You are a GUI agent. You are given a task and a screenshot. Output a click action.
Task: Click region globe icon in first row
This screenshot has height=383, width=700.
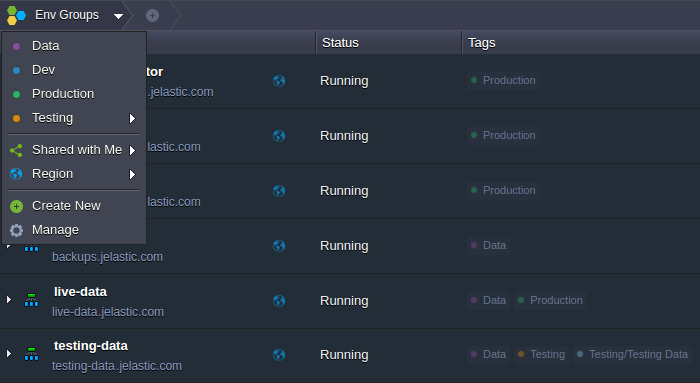[x=279, y=81]
